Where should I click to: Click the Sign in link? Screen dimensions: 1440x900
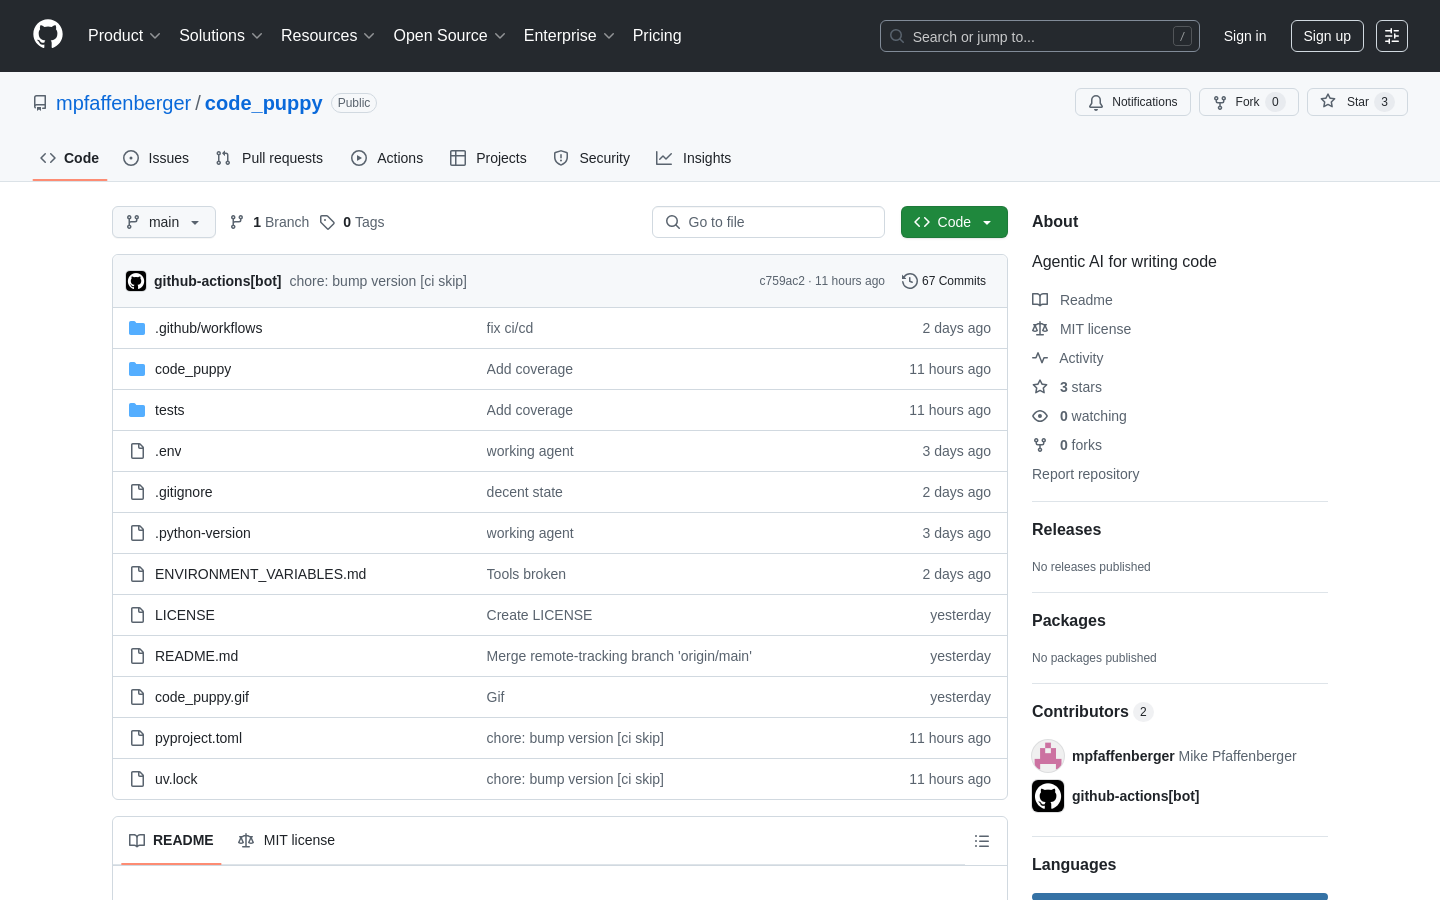point(1245,36)
